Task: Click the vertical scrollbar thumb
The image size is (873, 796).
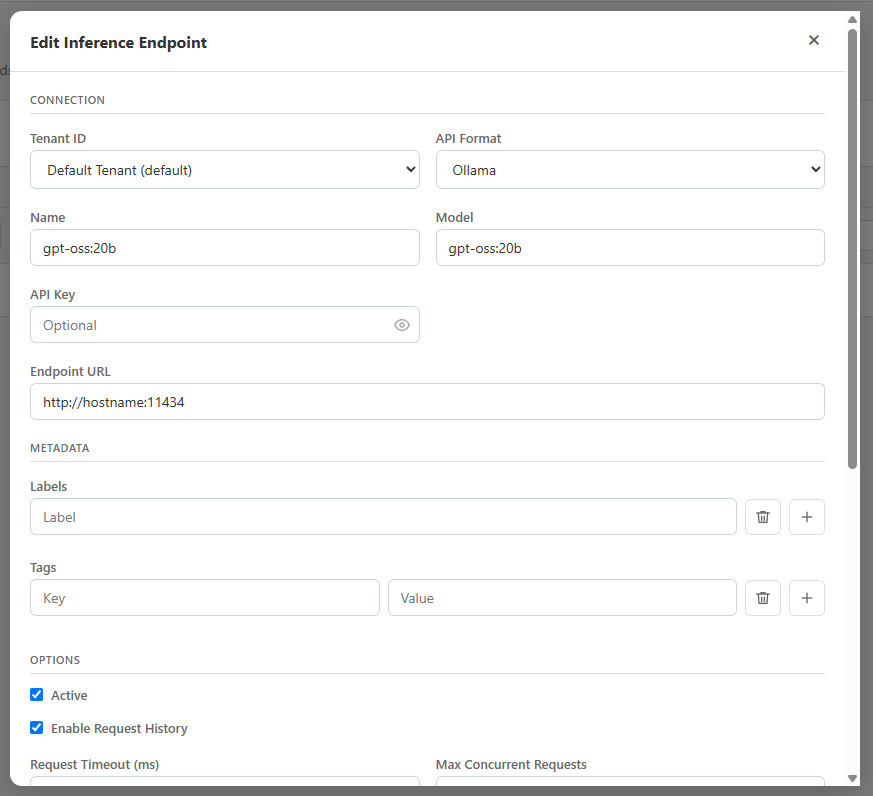Action: pos(852,249)
